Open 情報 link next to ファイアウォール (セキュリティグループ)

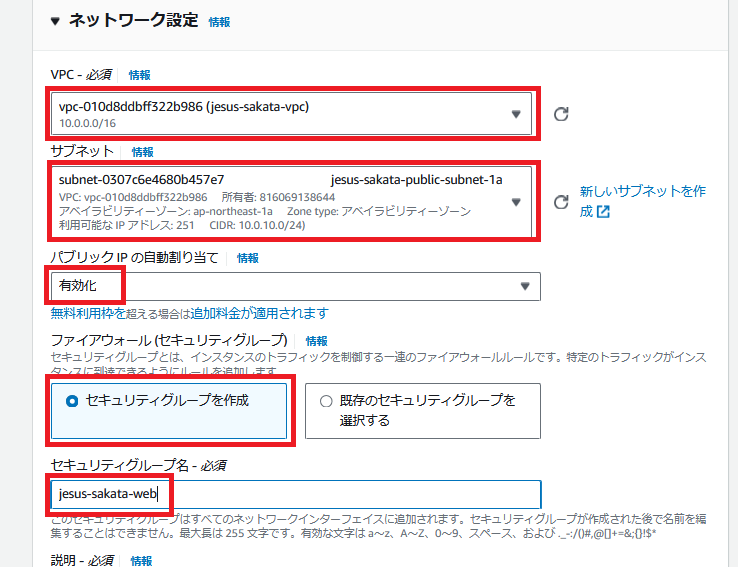pyautogui.click(x=317, y=341)
